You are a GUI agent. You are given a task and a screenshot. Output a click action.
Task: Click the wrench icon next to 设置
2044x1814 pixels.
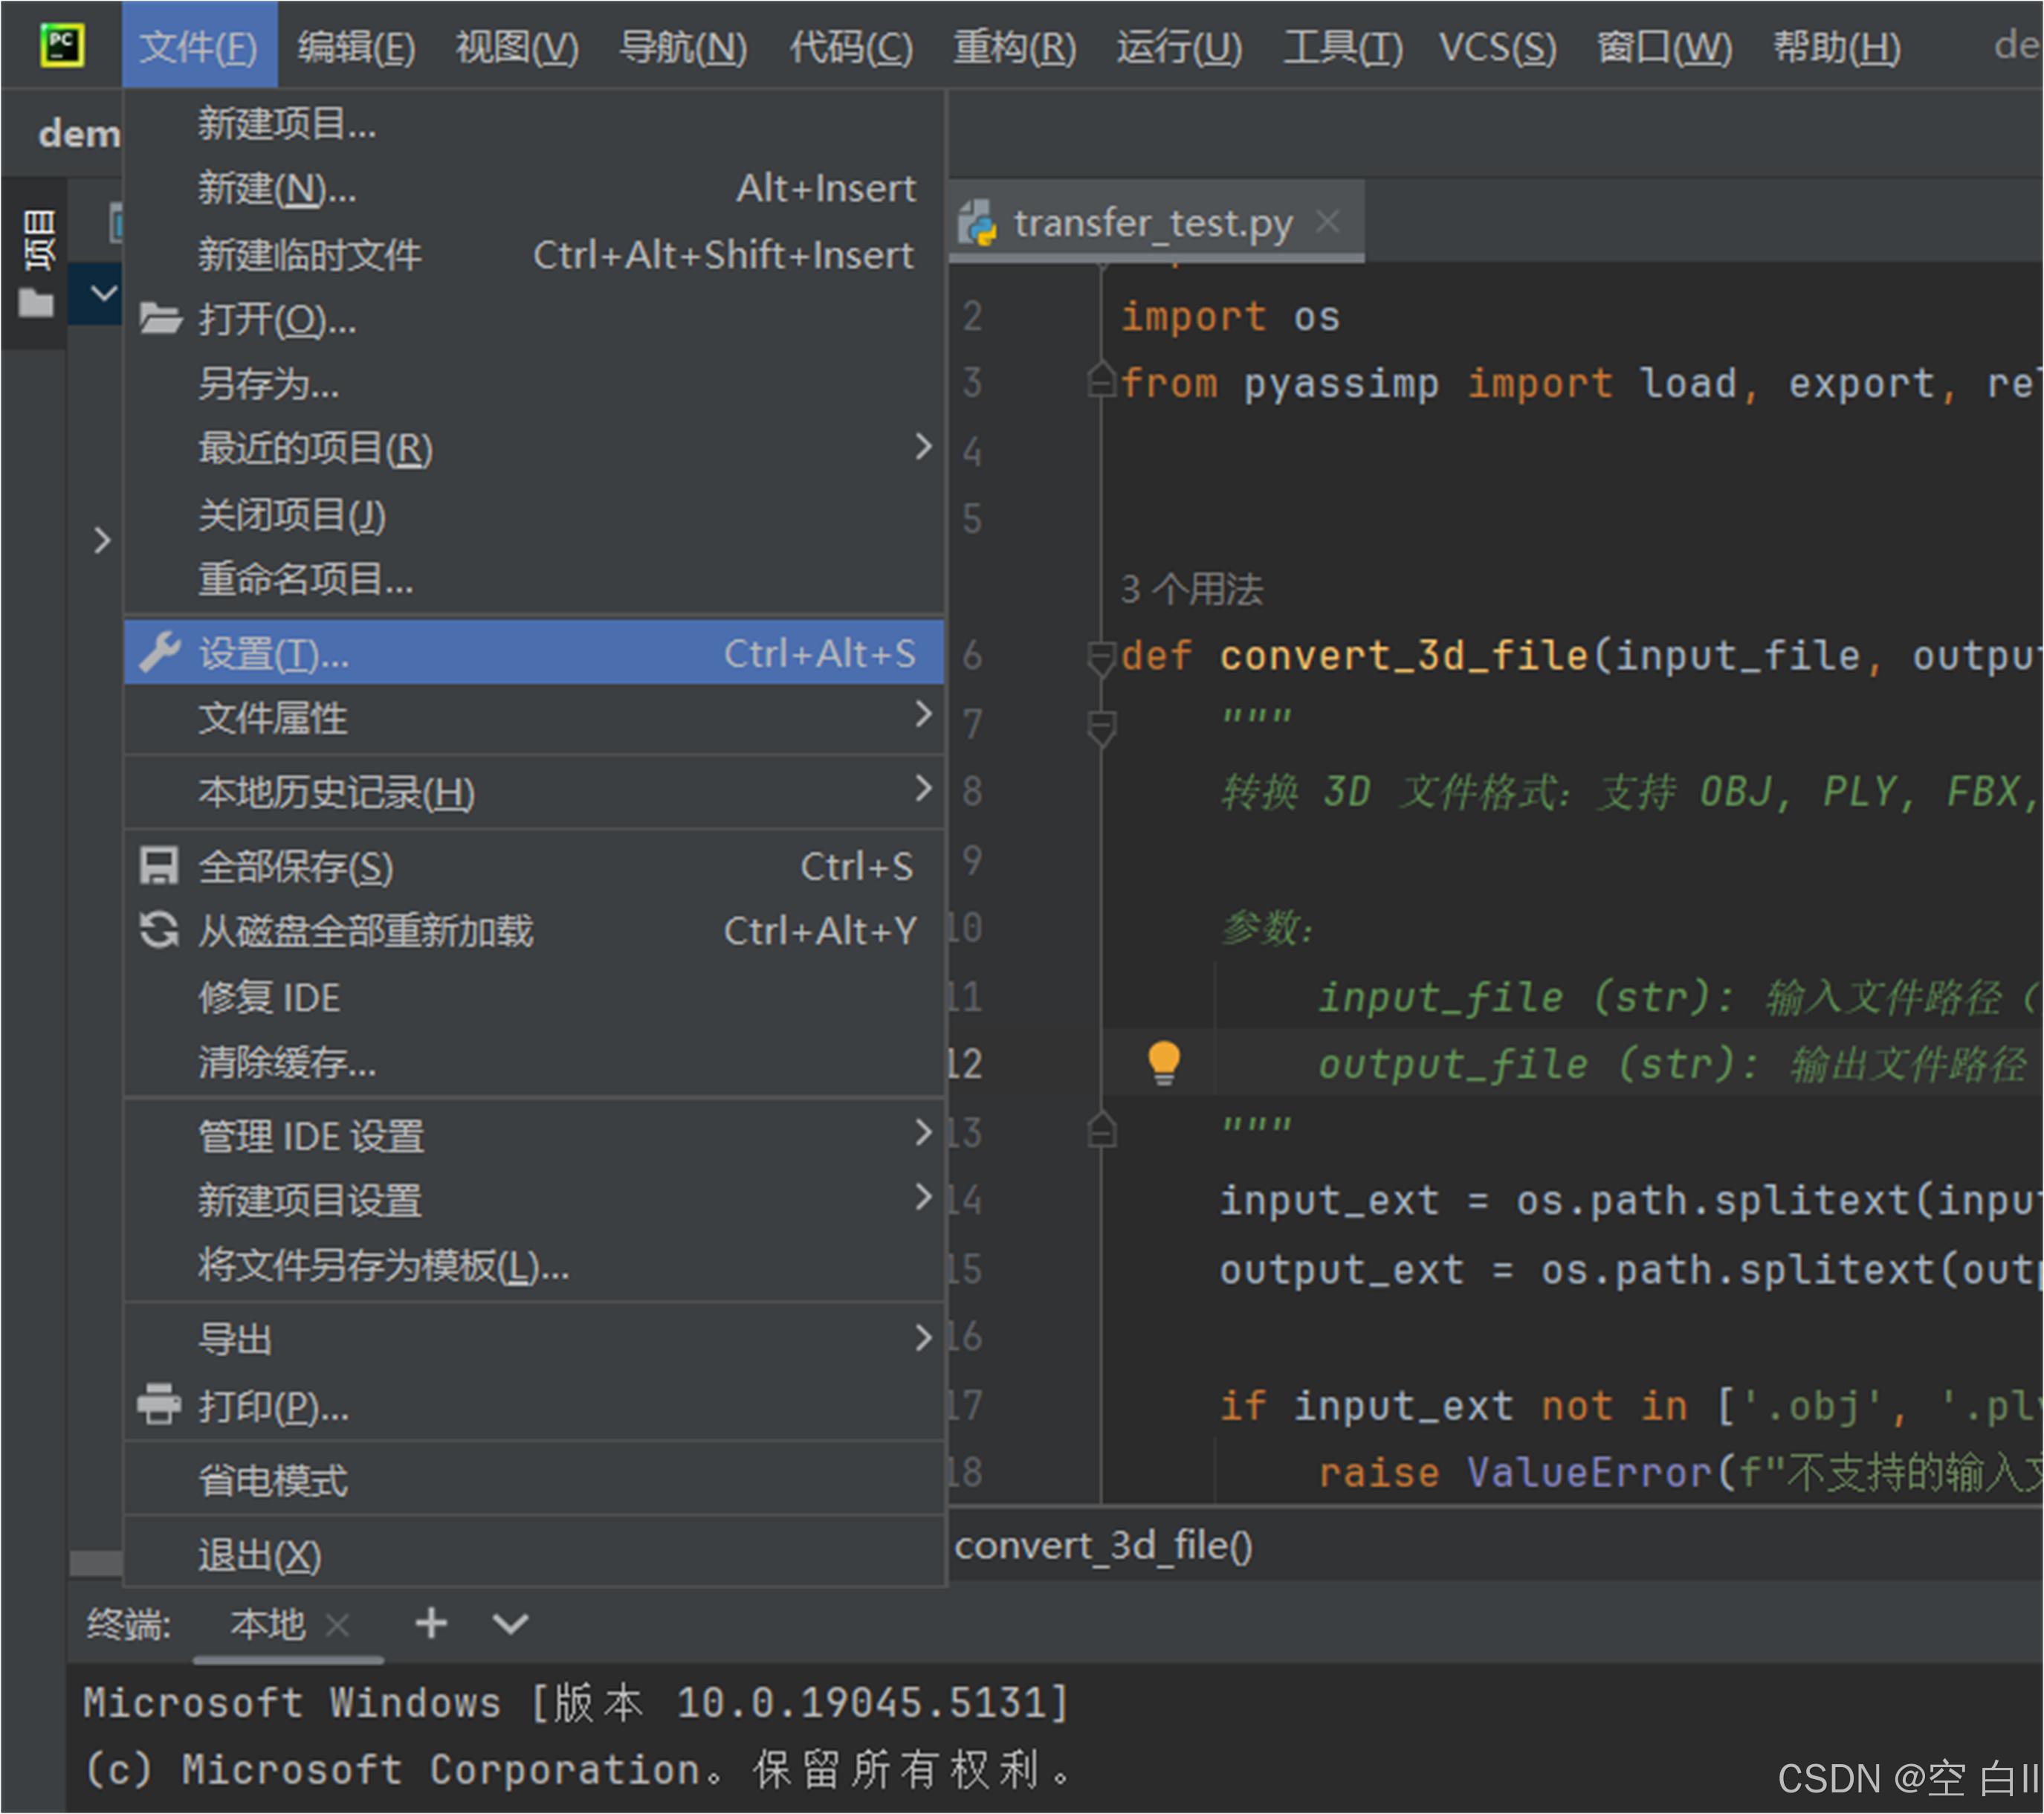pyautogui.click(x=159, y=653)
